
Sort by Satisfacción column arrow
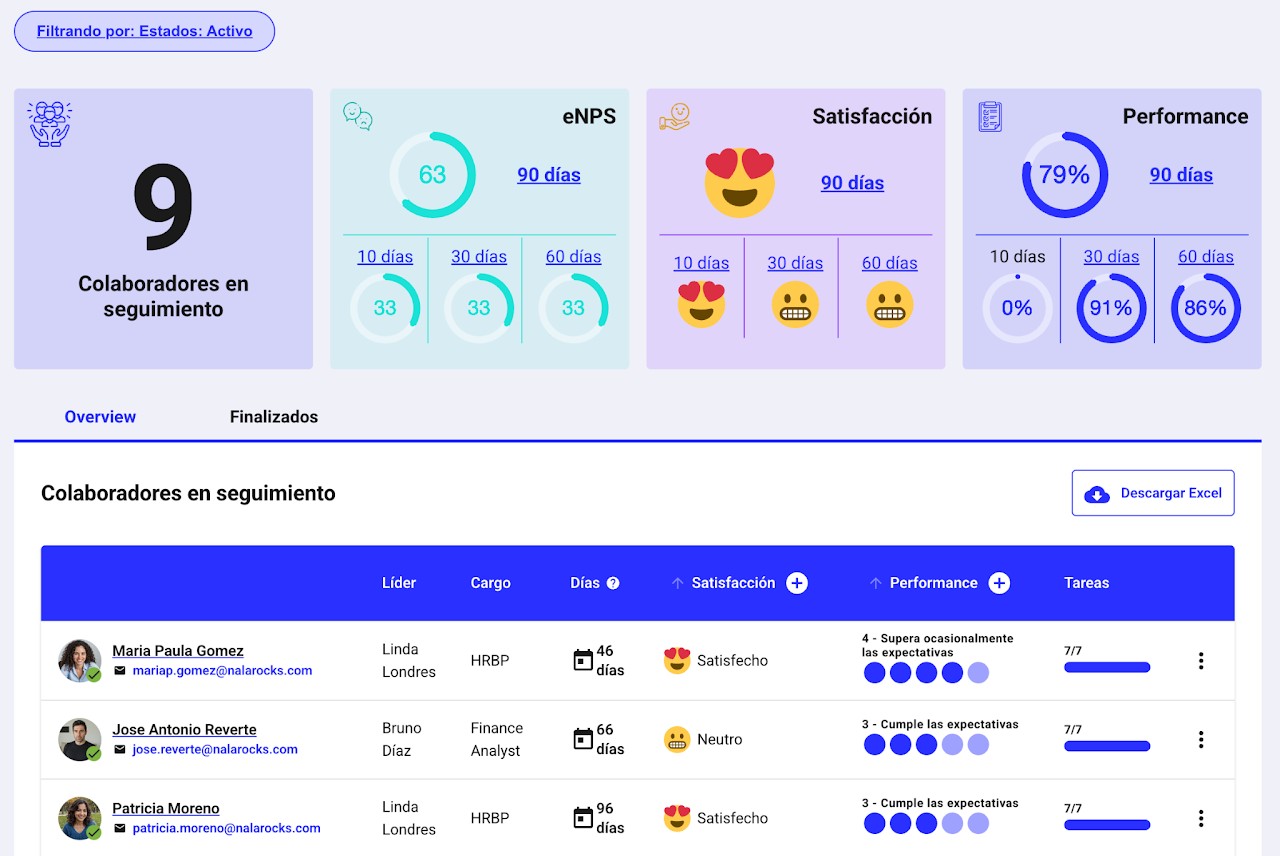[677, 583]
